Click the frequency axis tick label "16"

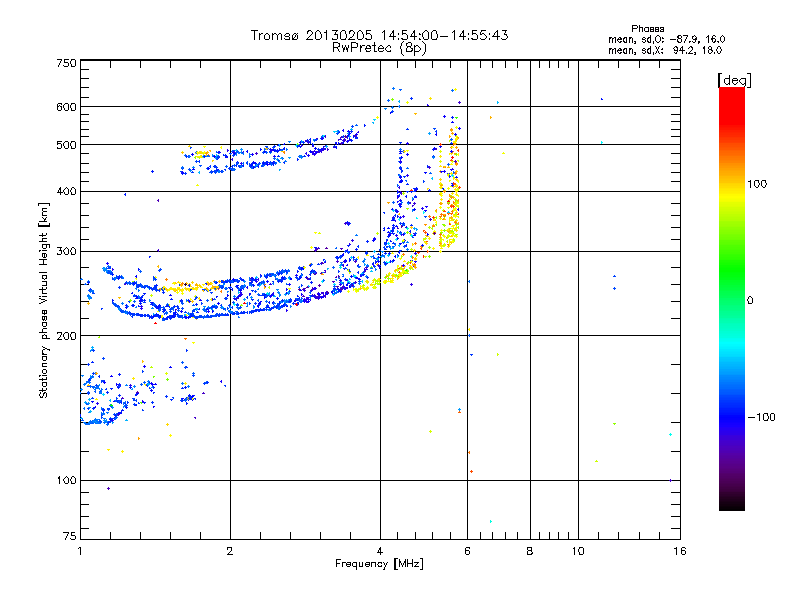pyautogui.click(x=680, y=551)
